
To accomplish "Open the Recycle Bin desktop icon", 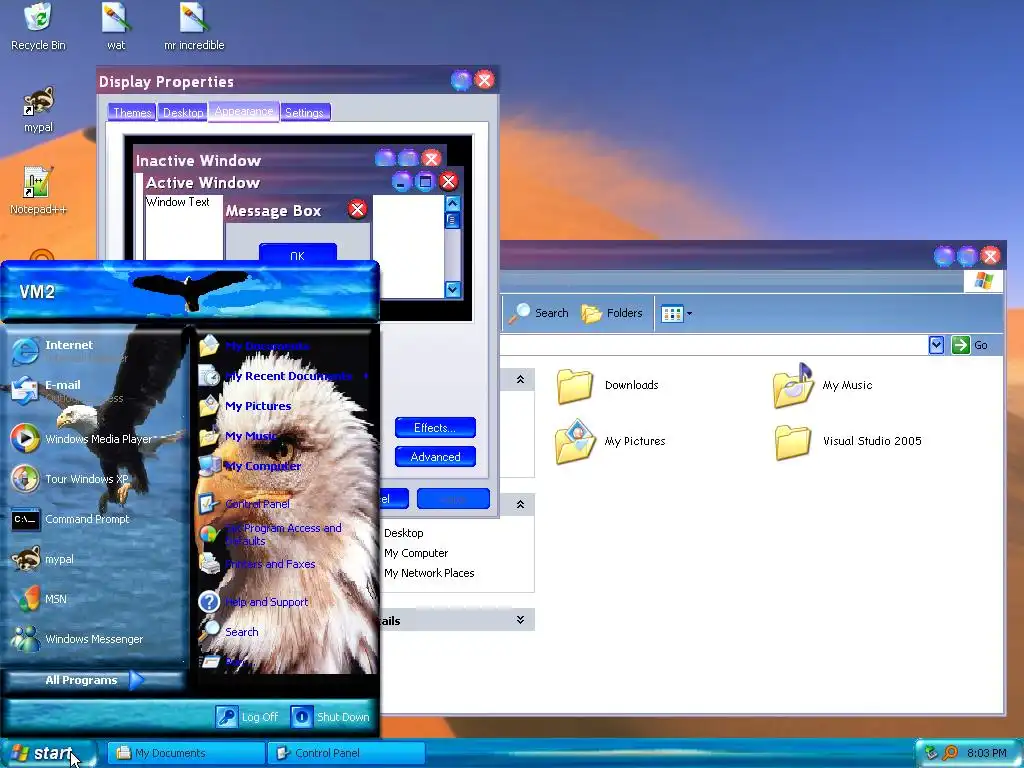I will pyautogui.click(x=38, y=27).
